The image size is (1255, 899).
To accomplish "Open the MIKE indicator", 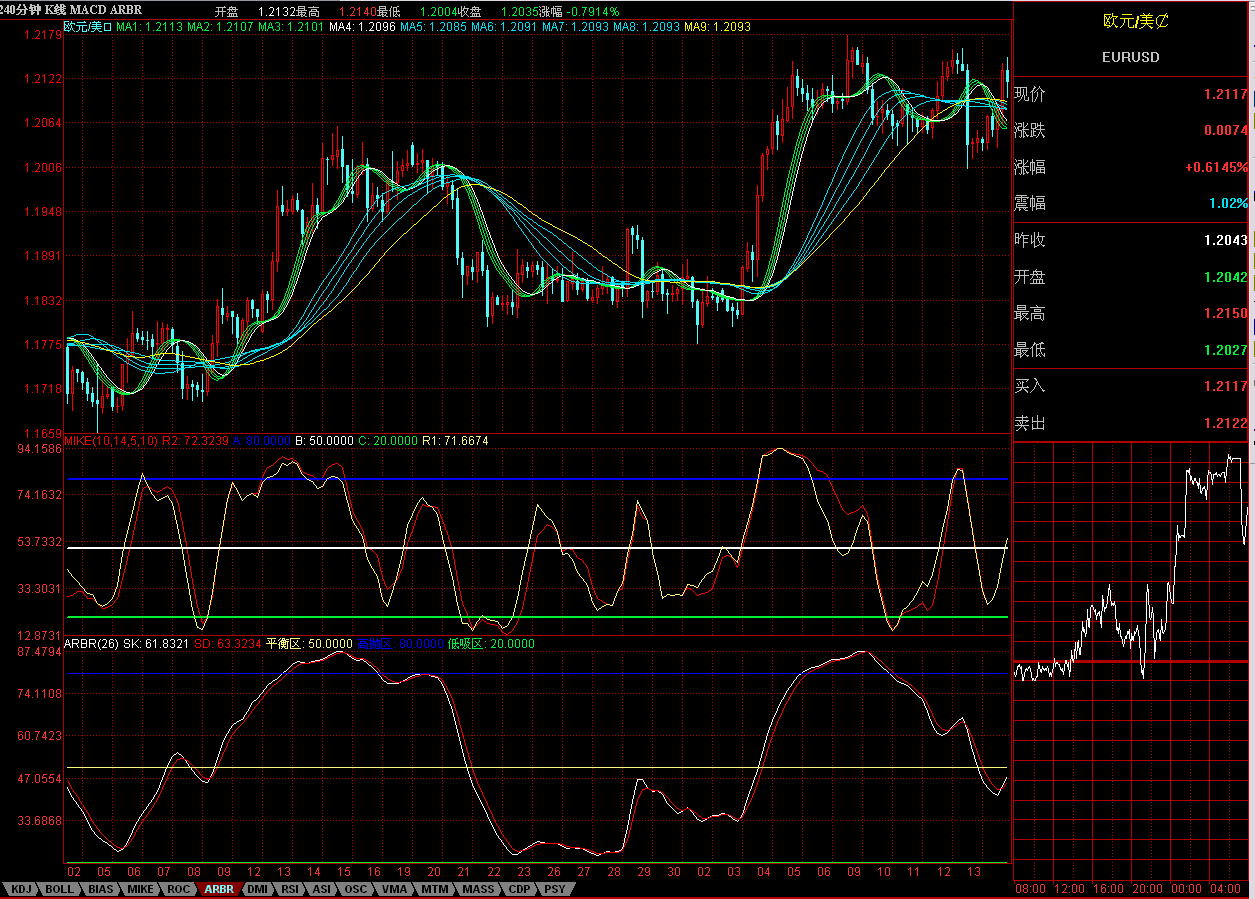I will 141,888.
